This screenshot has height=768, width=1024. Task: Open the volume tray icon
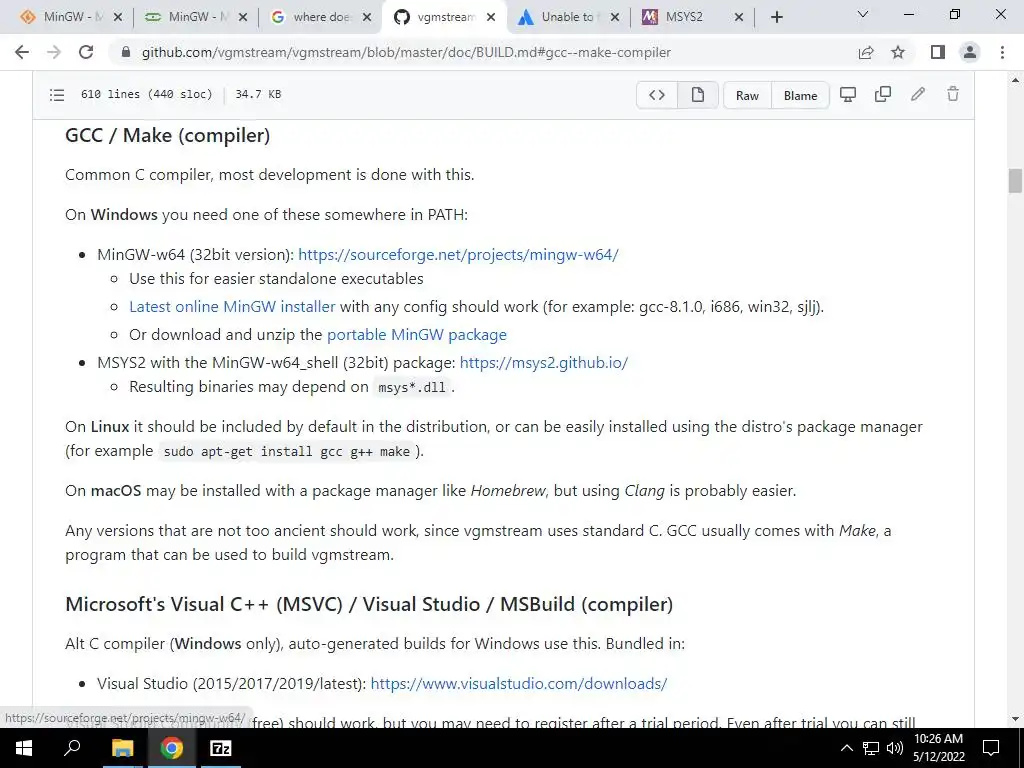point(895,748)
